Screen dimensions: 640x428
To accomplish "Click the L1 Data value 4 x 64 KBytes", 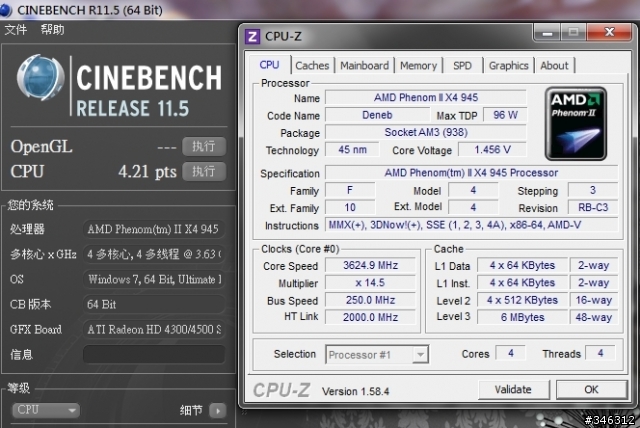I will (522, 266).
